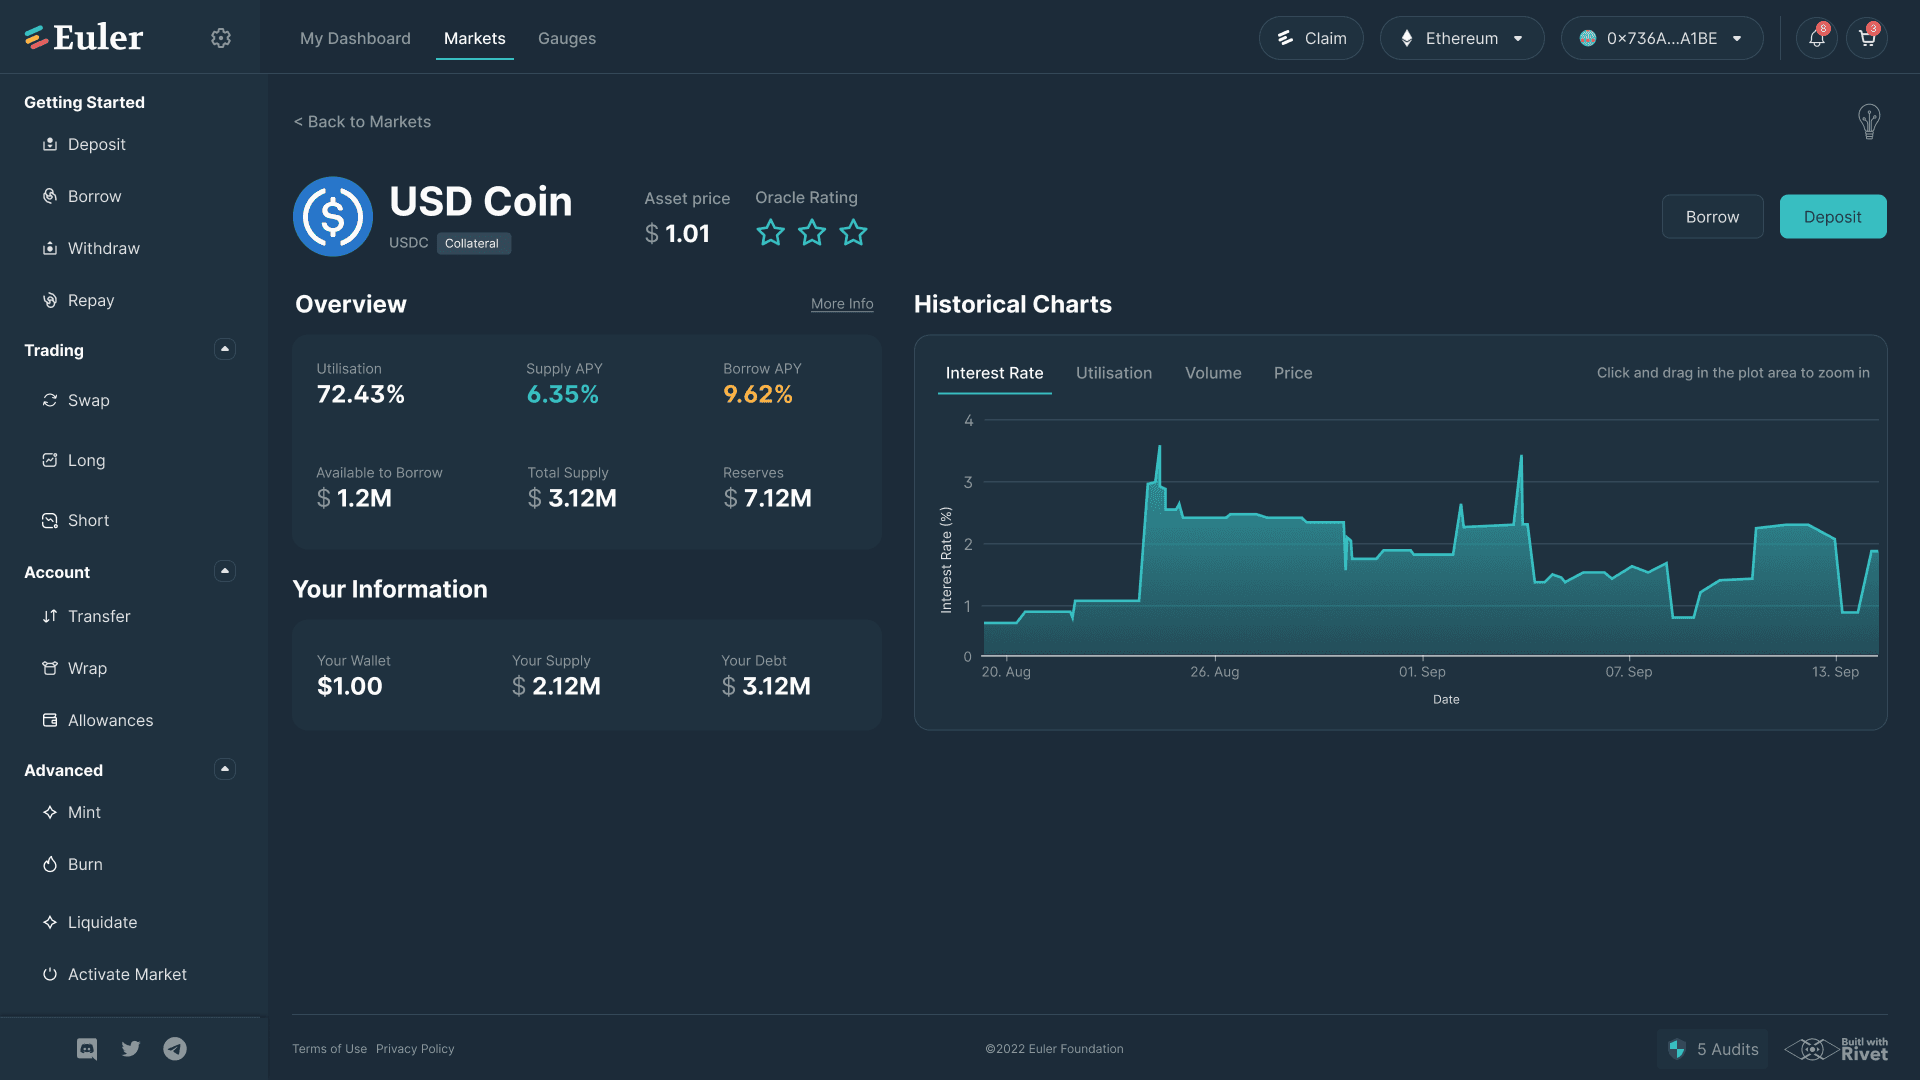Click the lightbulb tips icon
Viewport: 1920px width, 1080px height.
coord(1868,121)
